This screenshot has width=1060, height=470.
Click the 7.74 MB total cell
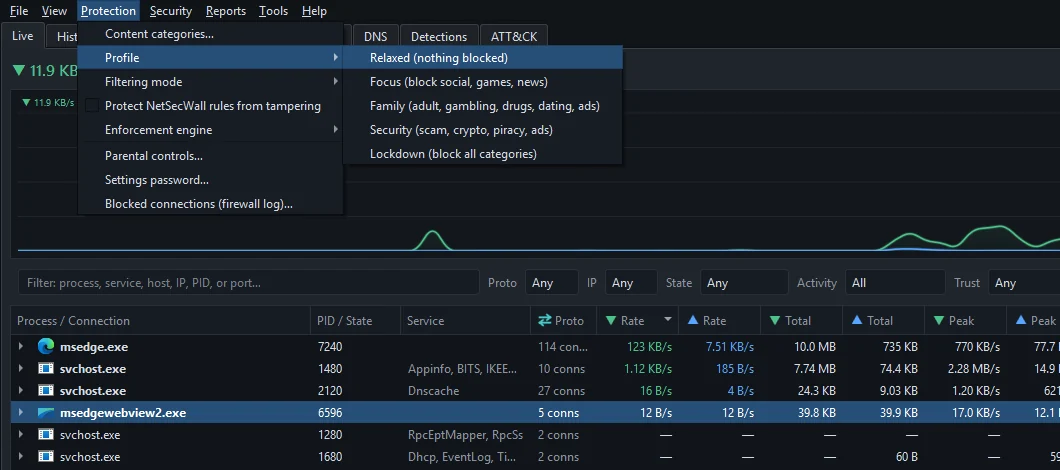coord(813,369)
